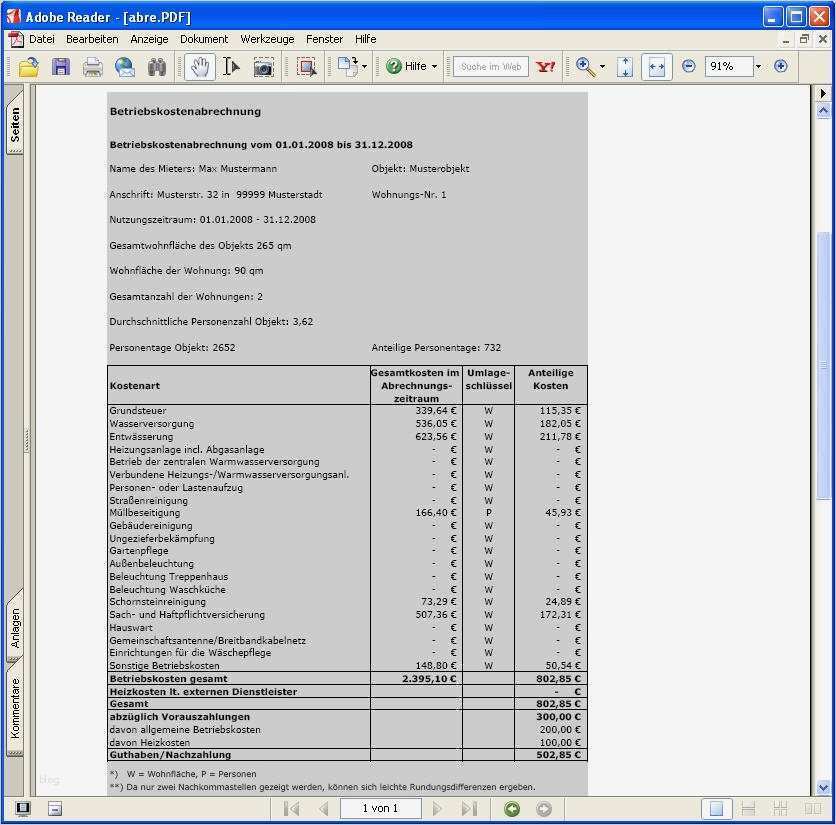Open a file with the folder icon
Image resolution: width=836 pixels, height=825 pixels.
(x=27, y=66)
